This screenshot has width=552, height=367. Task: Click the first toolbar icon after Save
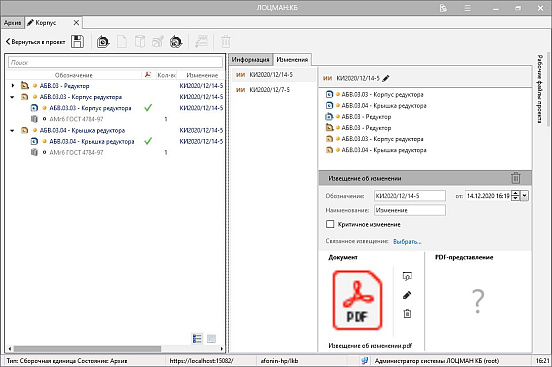[x=103, y=42]
